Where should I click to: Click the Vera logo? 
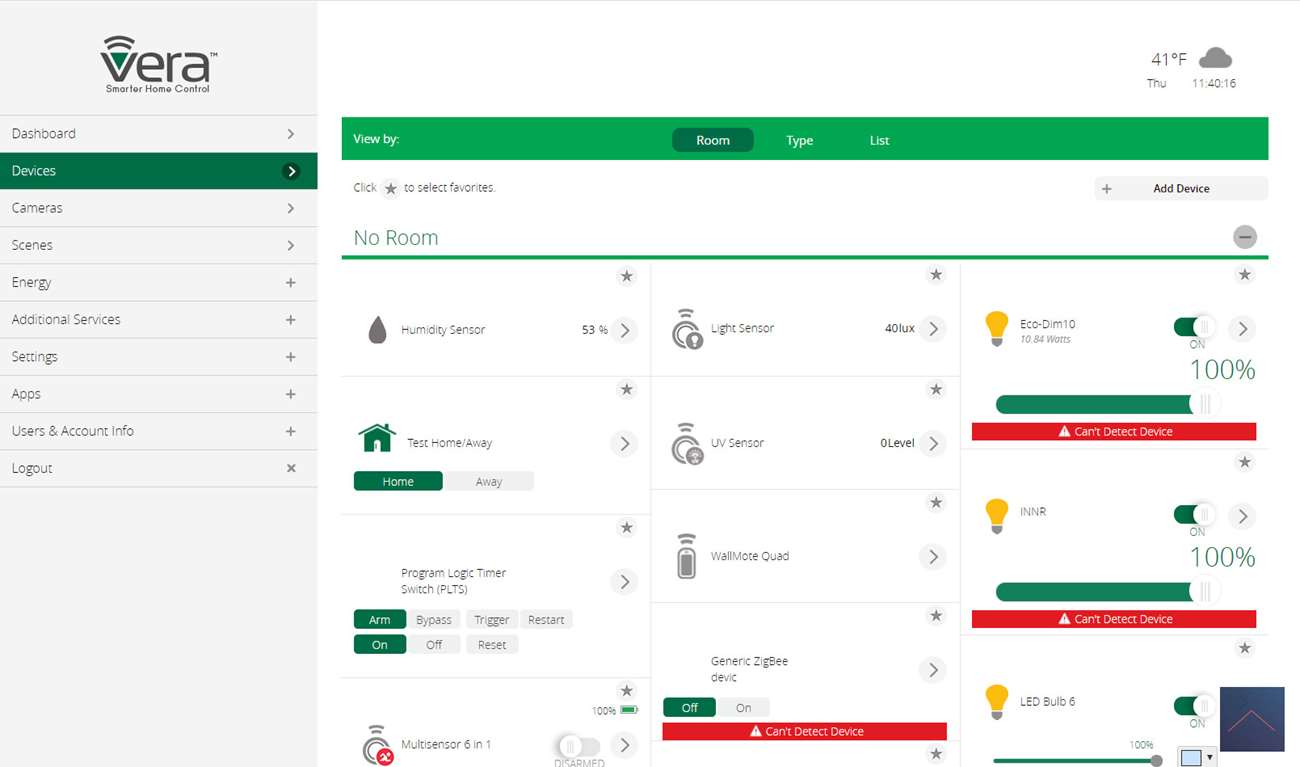(x=159, y=65)
